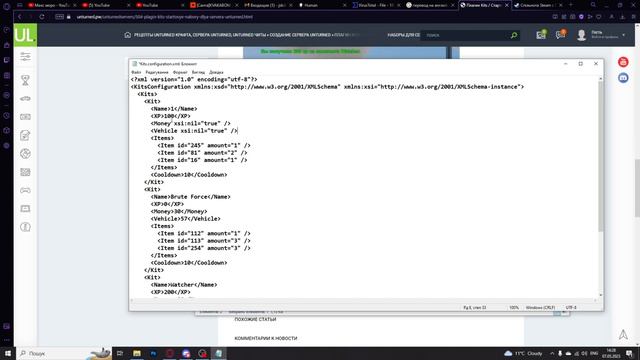640x360 pixels.
Task: Open the weather widget showing 11°C Cloudy
Action: 524,353
